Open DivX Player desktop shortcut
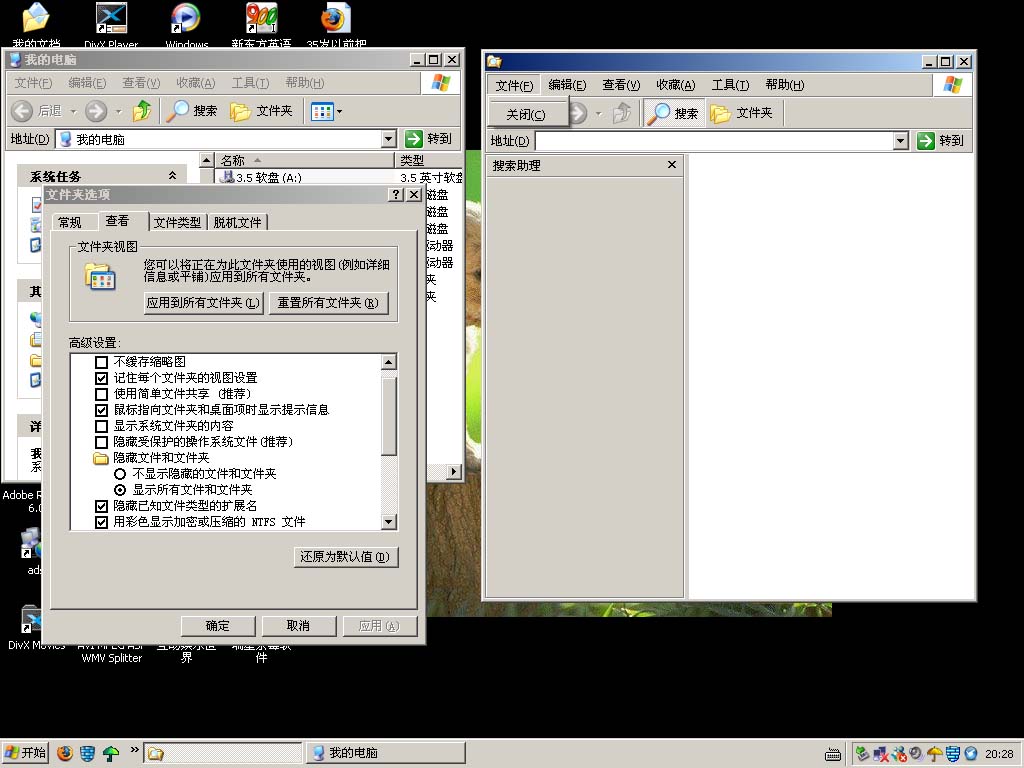Image resolution: width=1024 pixels, height=768 pixels. pos(111,25)
